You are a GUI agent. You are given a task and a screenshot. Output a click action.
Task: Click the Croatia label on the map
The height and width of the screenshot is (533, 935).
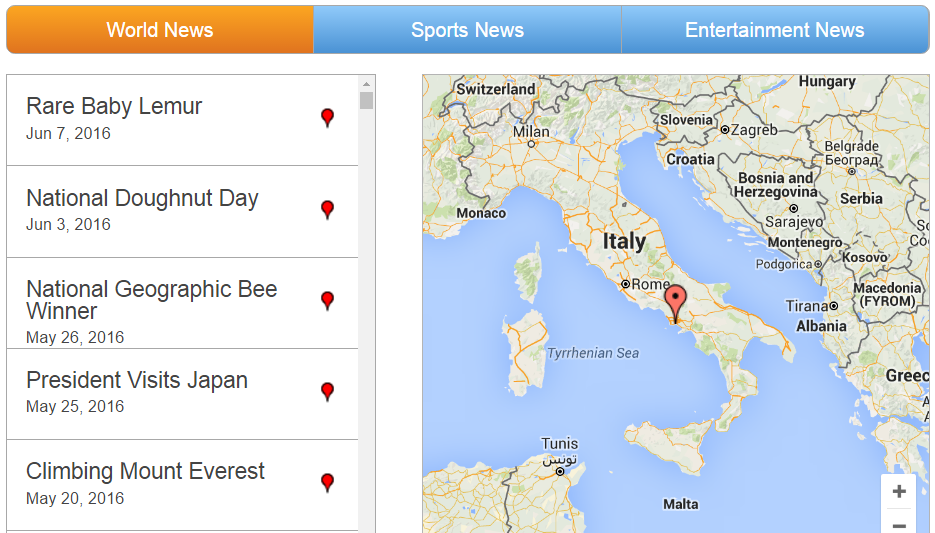pyautogui.click(x=690, y=159)
